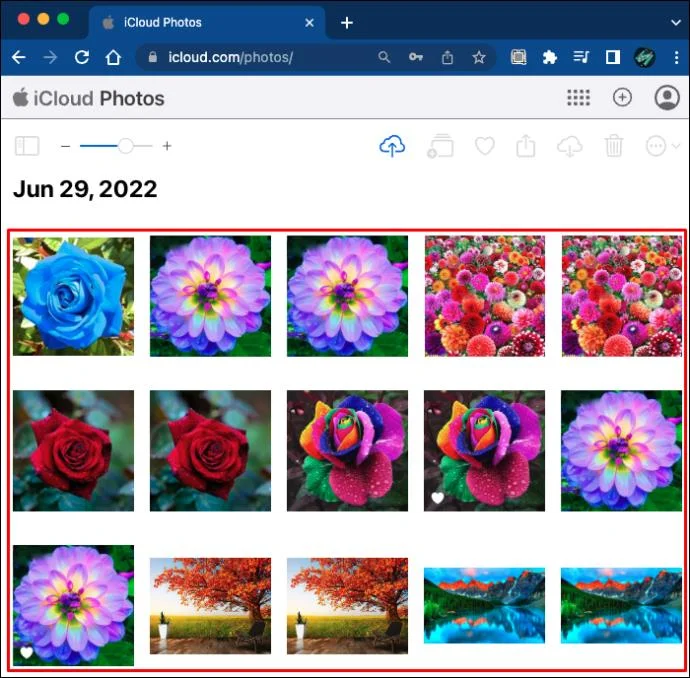Toggle favorite heart on rainbow rose photo

coord(437,498)
